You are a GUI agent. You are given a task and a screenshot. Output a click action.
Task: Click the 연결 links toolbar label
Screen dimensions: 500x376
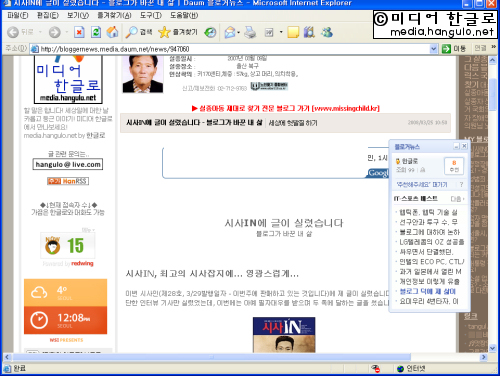tap(480, 48)
